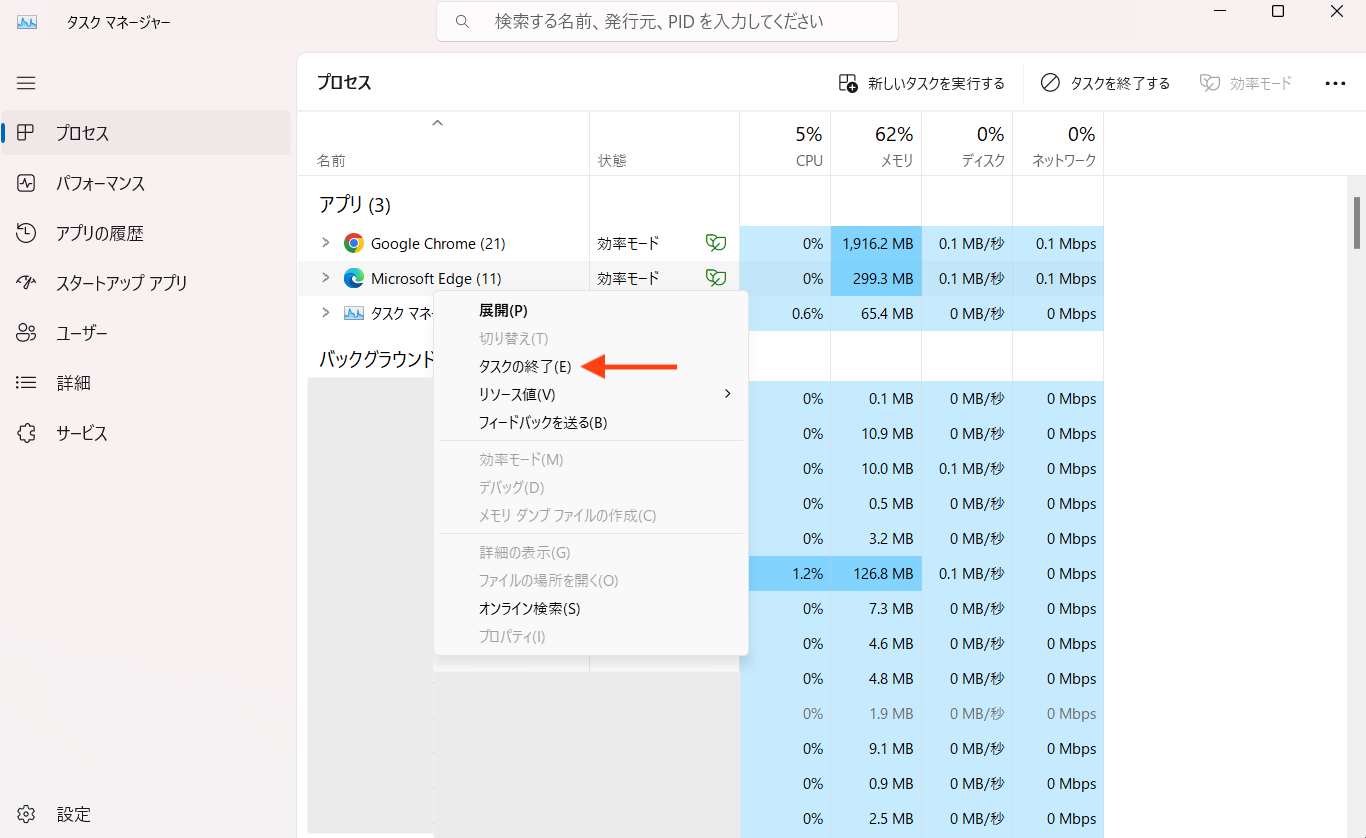1366x838 pixels.
Task: Click the efficiency leaf icon on Chrome row
Action: pyautogui.click(x=716, y=243)
